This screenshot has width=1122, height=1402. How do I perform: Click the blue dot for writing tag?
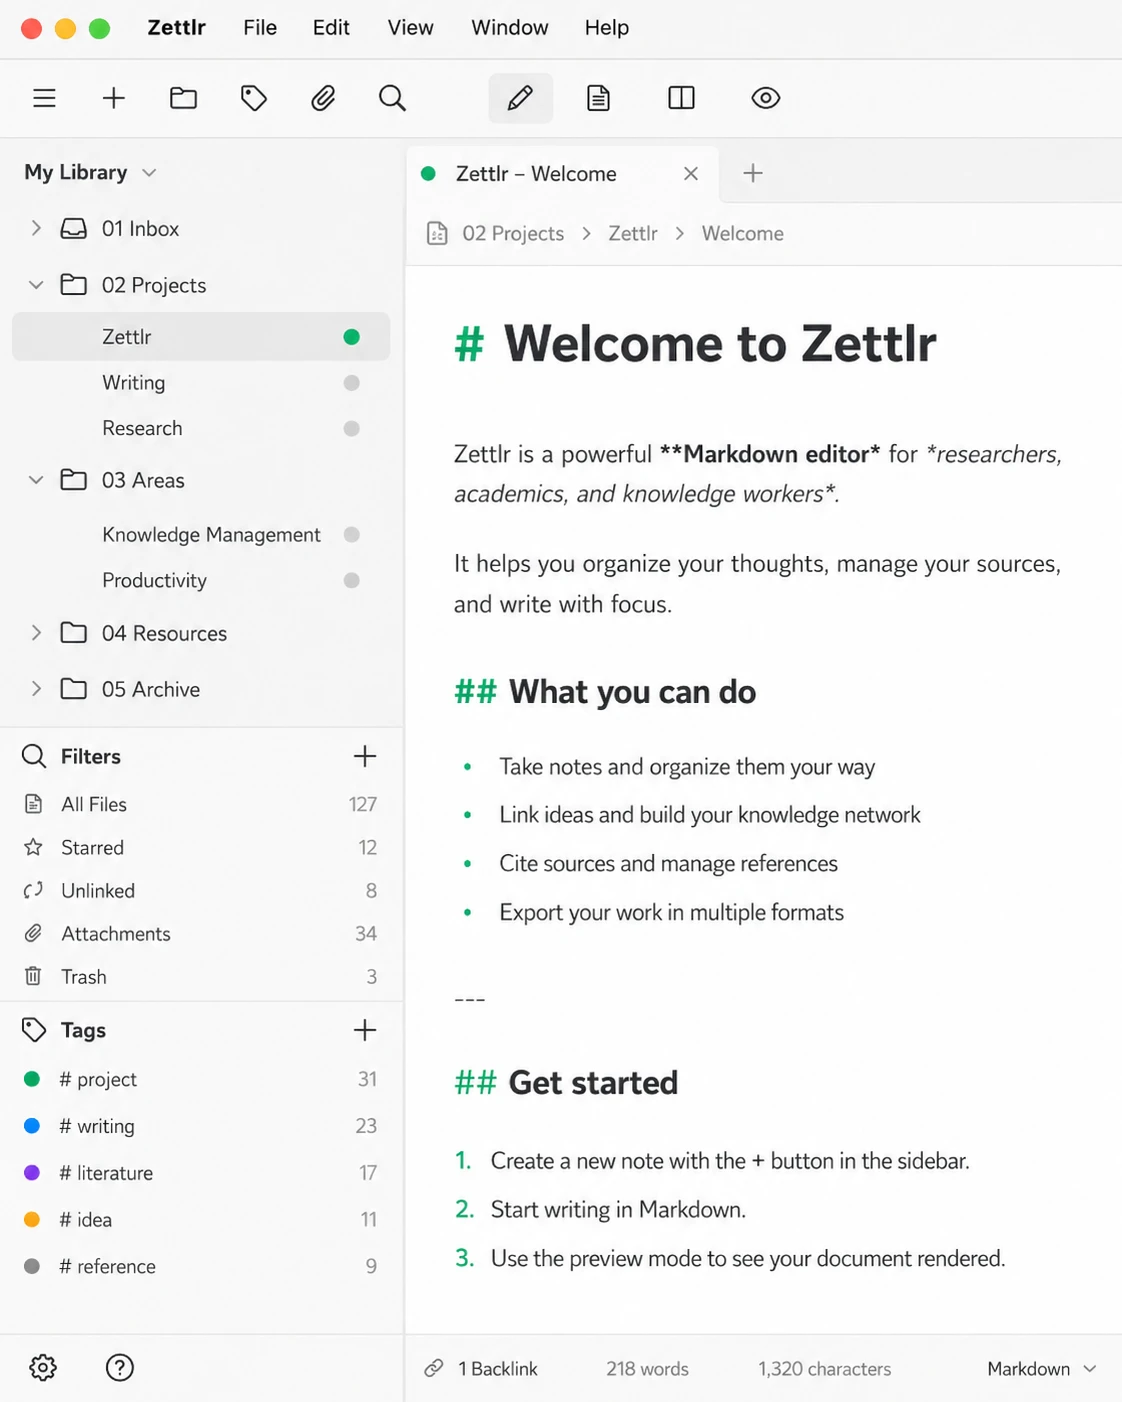coord(32,1126)
